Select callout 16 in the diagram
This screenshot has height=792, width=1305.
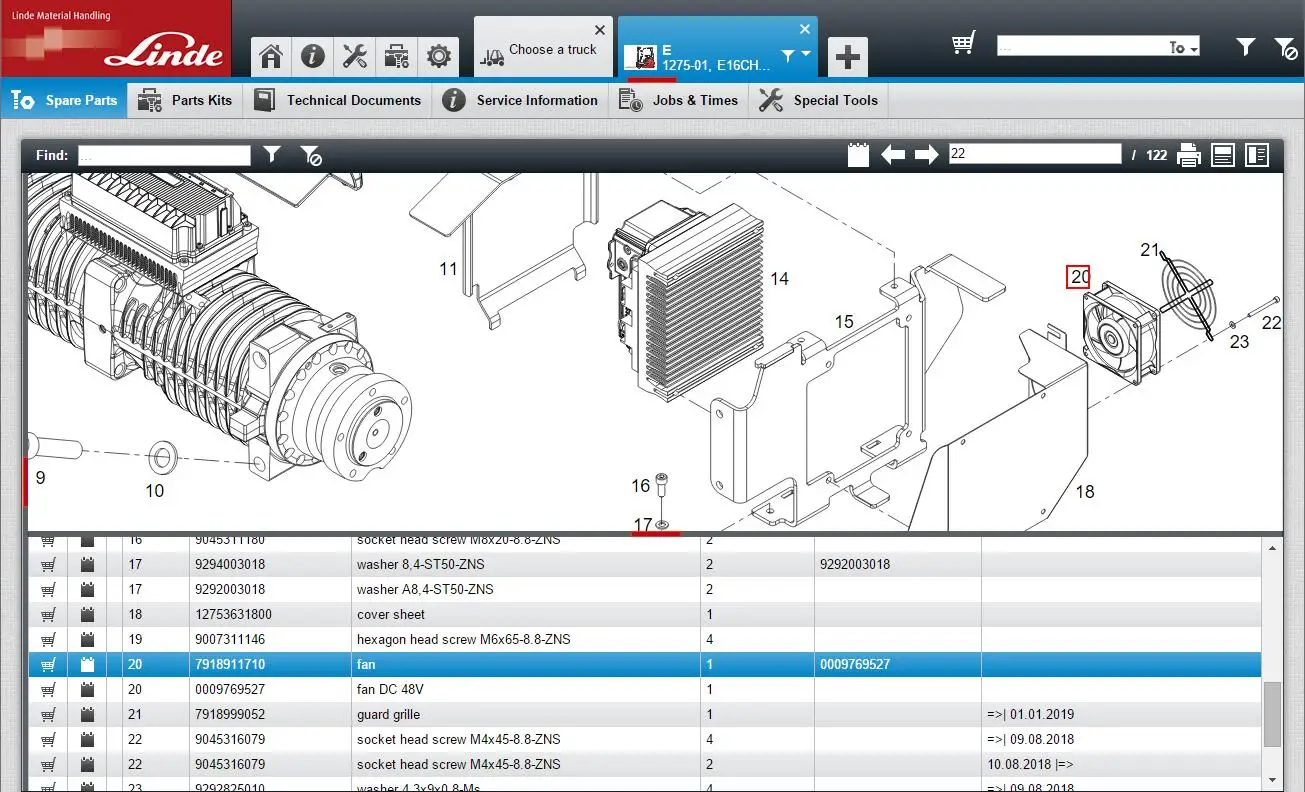pos(640,486)
